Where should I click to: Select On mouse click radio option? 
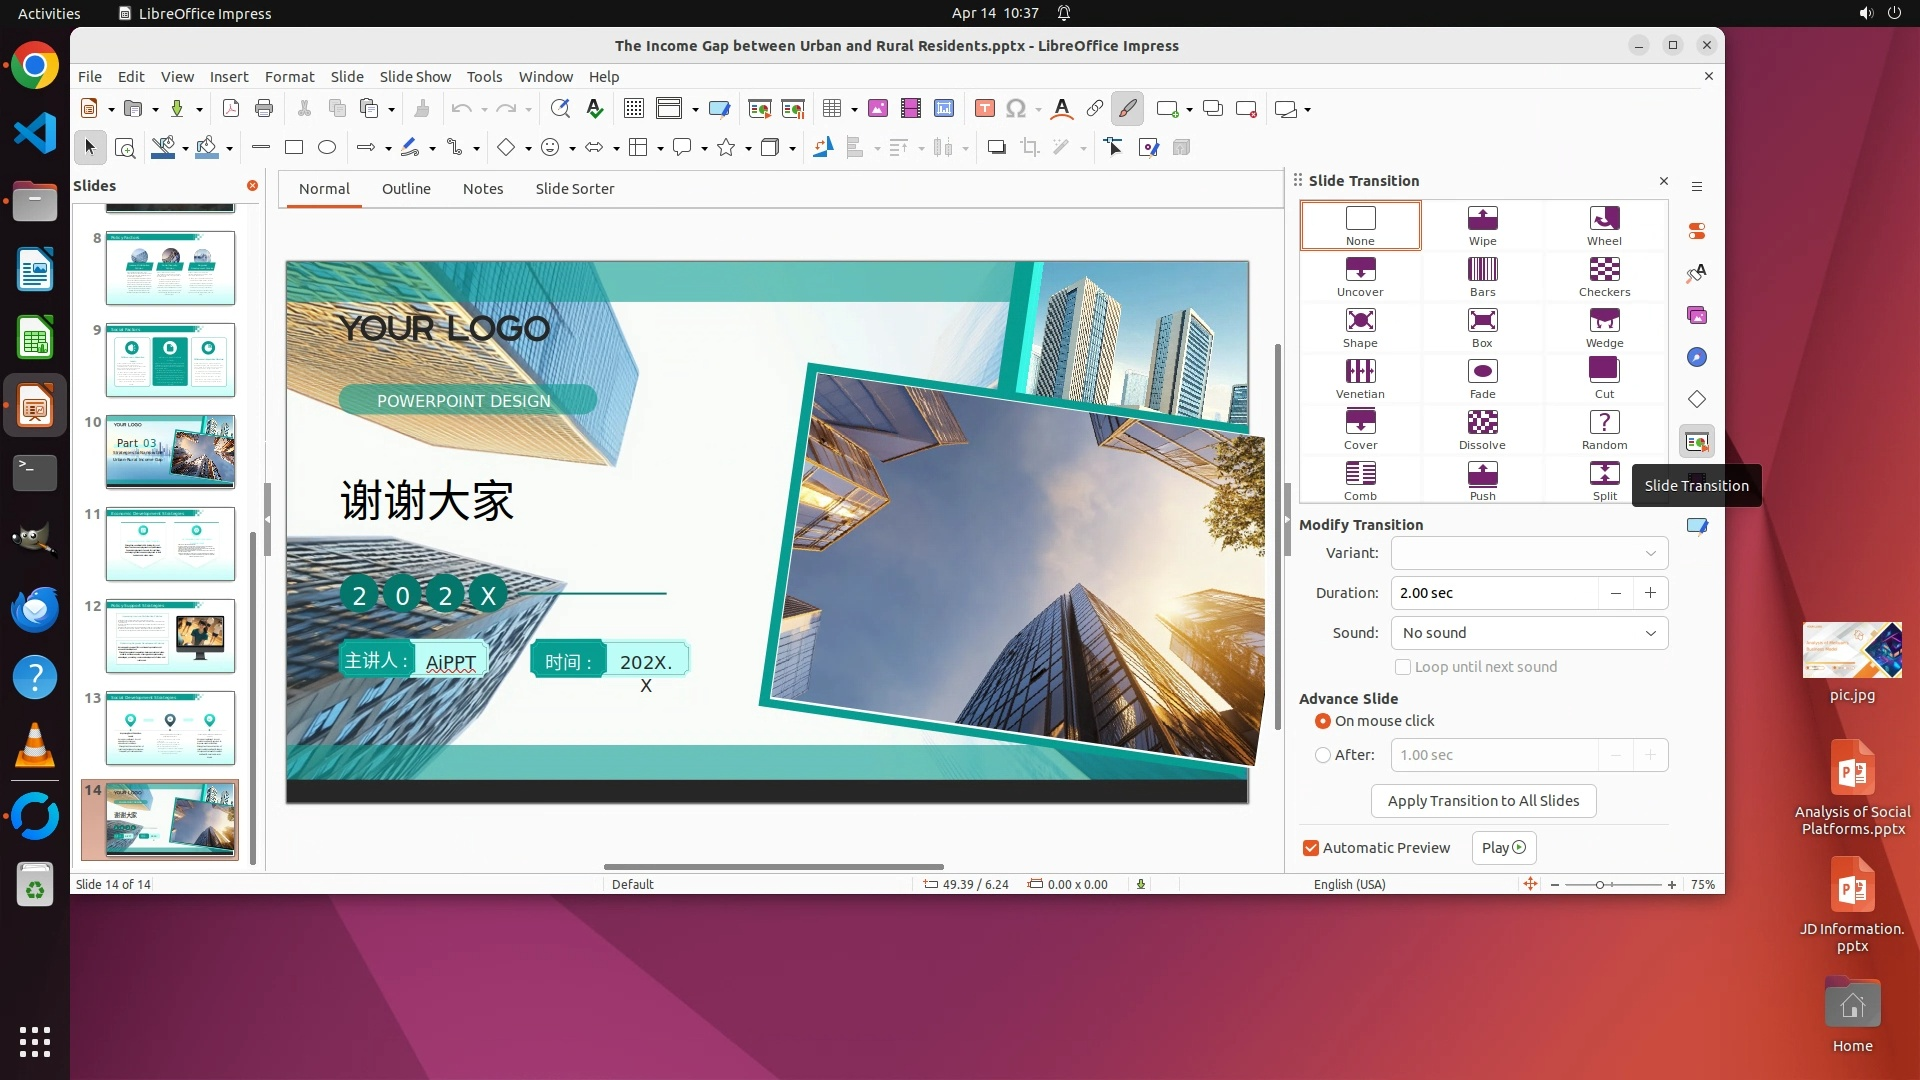[1323, 721]
